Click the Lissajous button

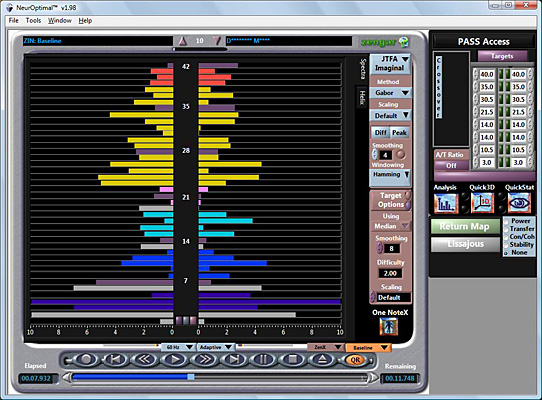tap(465, 244)
